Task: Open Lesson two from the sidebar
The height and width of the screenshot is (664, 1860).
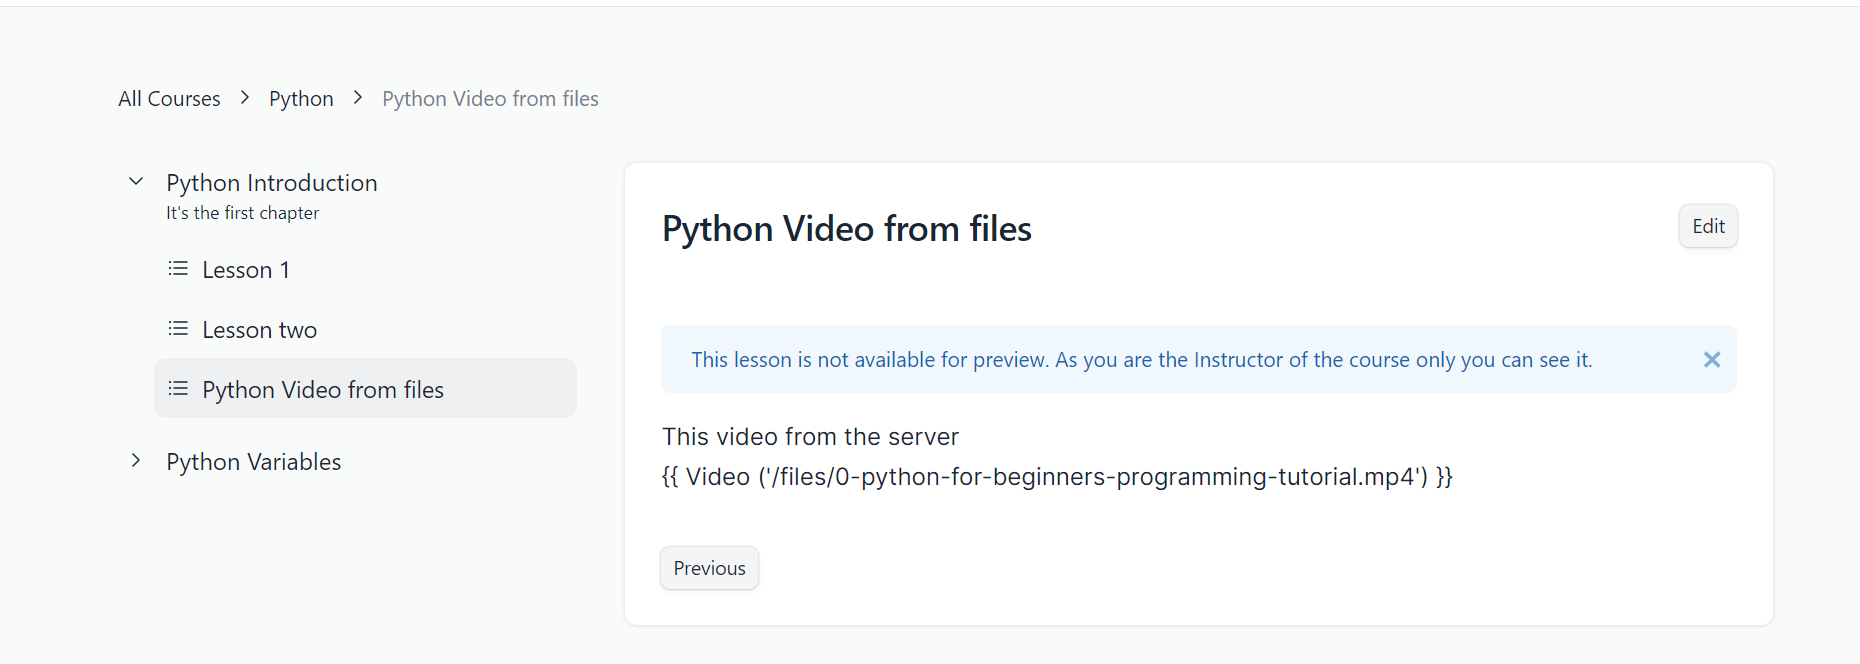Action: (259, 329)
